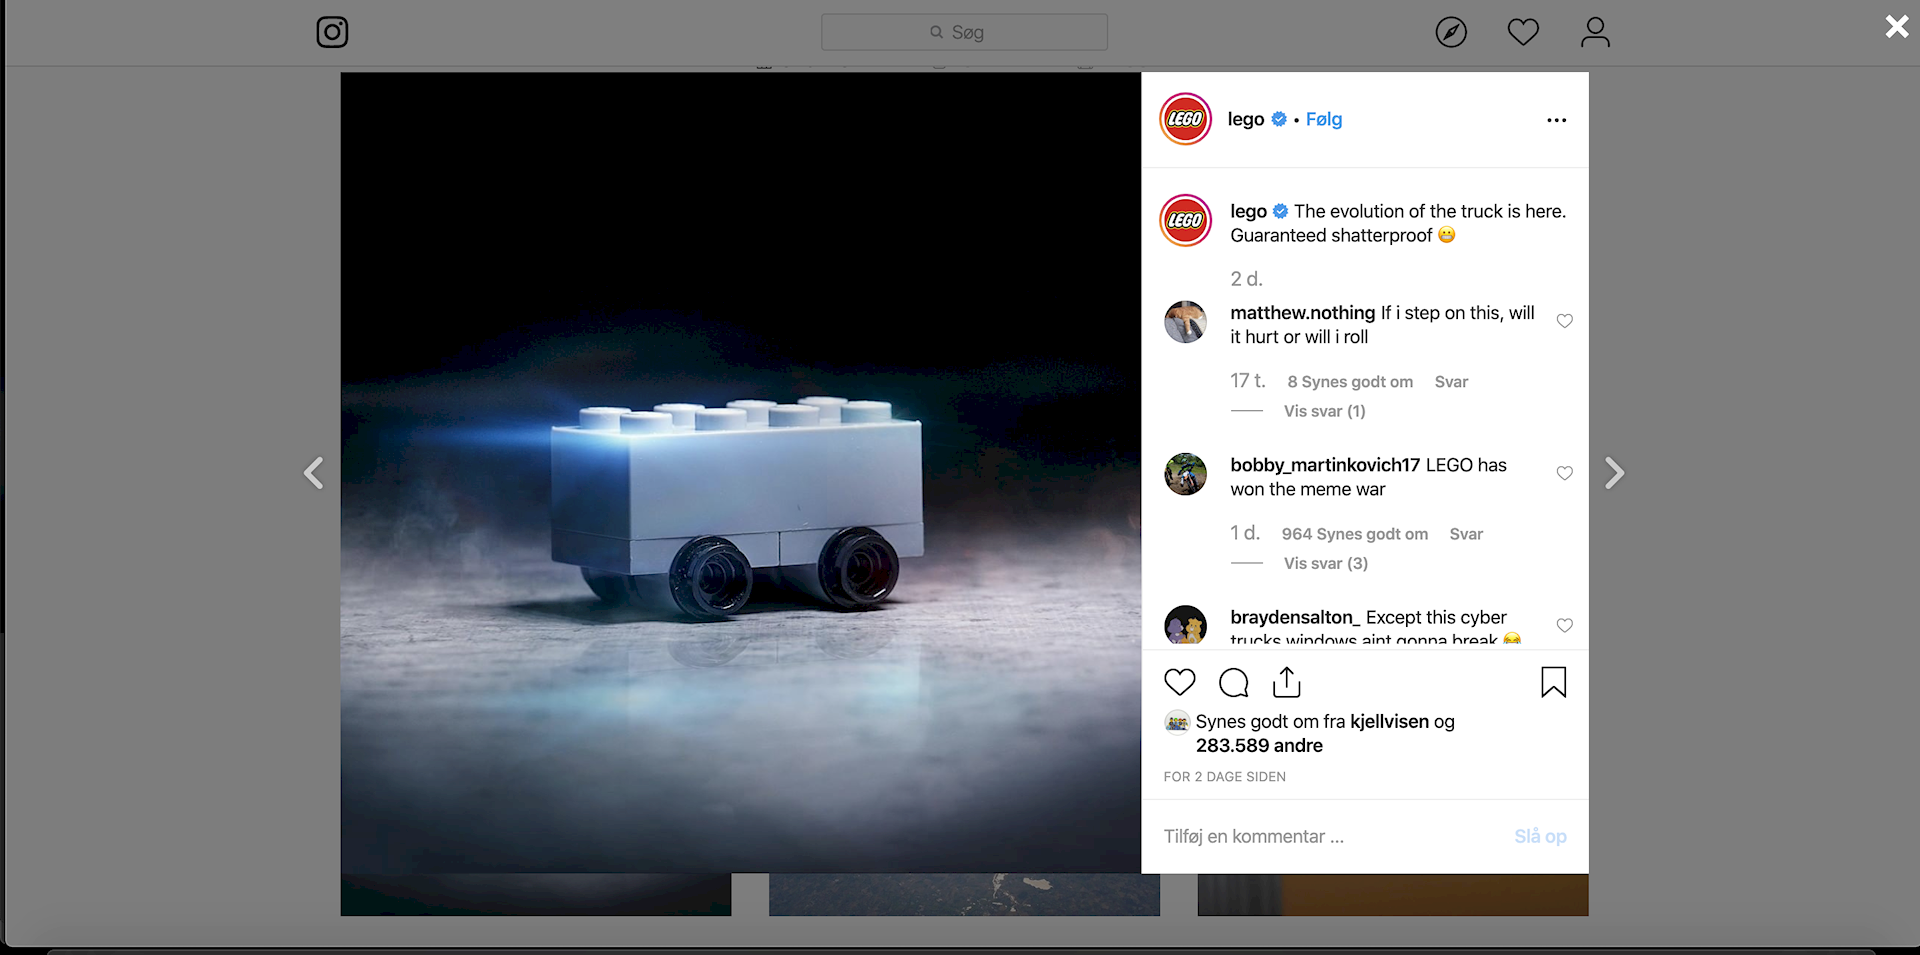Screen dimensions: 1920x955
Task: Go back using left carousel arrow
Action: click(x=314, y=473)
